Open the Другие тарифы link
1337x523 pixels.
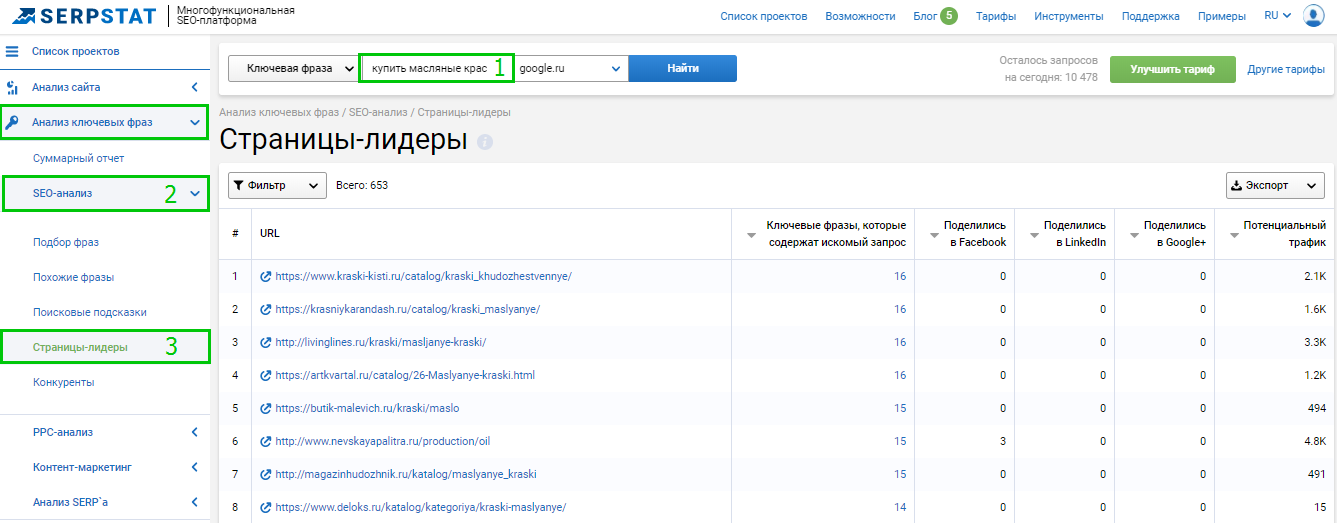pyautogui.click(x=1286, y=69)
